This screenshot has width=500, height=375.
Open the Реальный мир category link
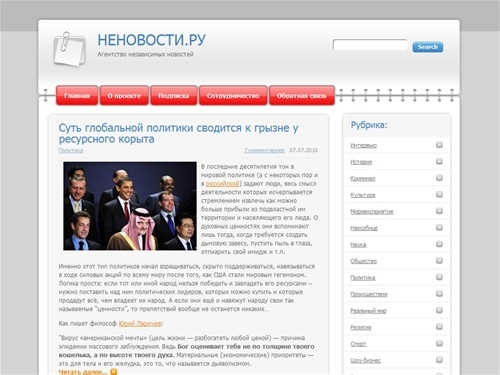point(368,311)
